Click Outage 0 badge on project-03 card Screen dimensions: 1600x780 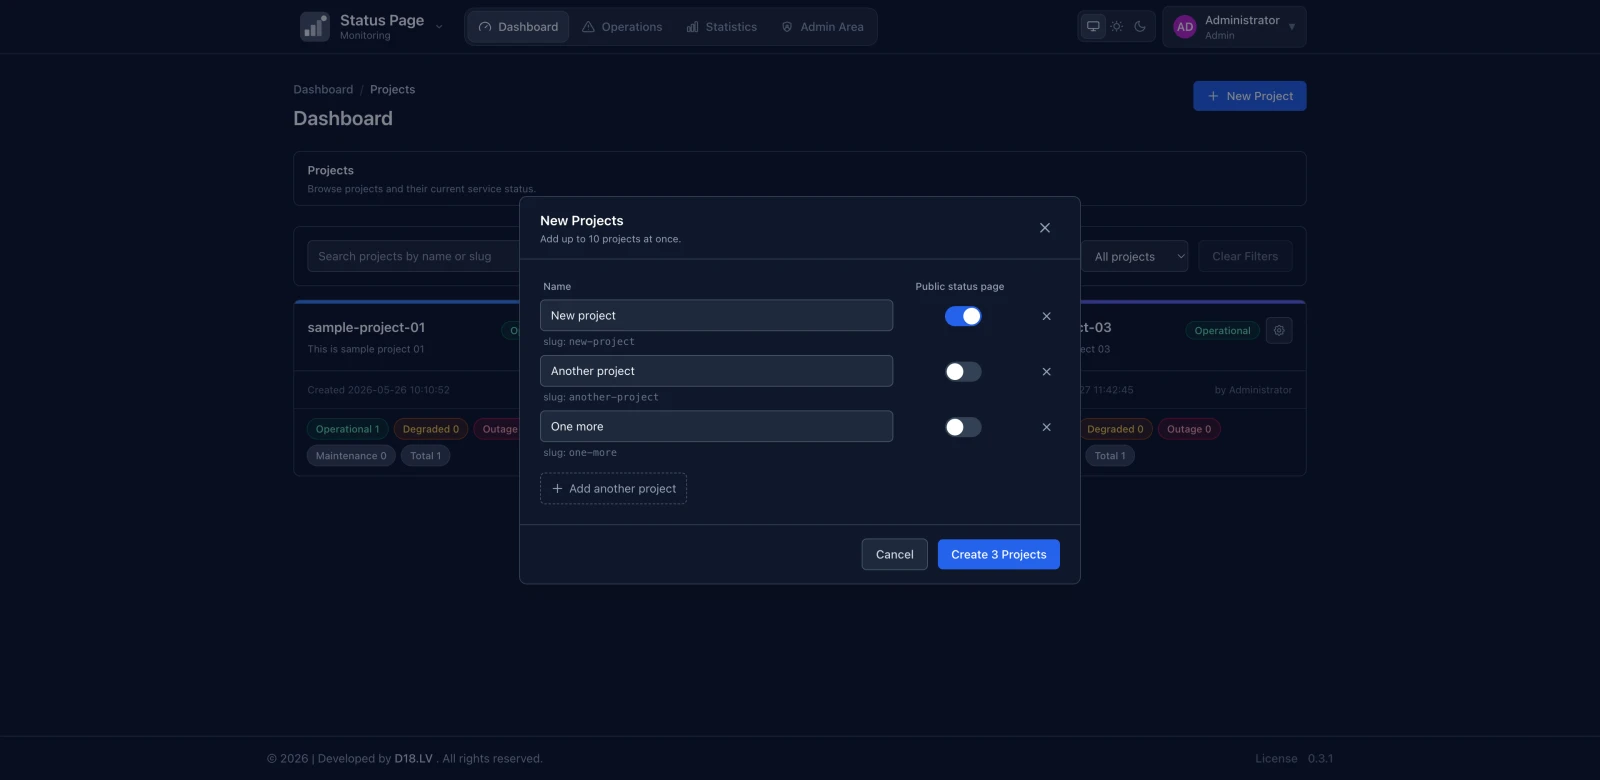(x=1189, y=429)
